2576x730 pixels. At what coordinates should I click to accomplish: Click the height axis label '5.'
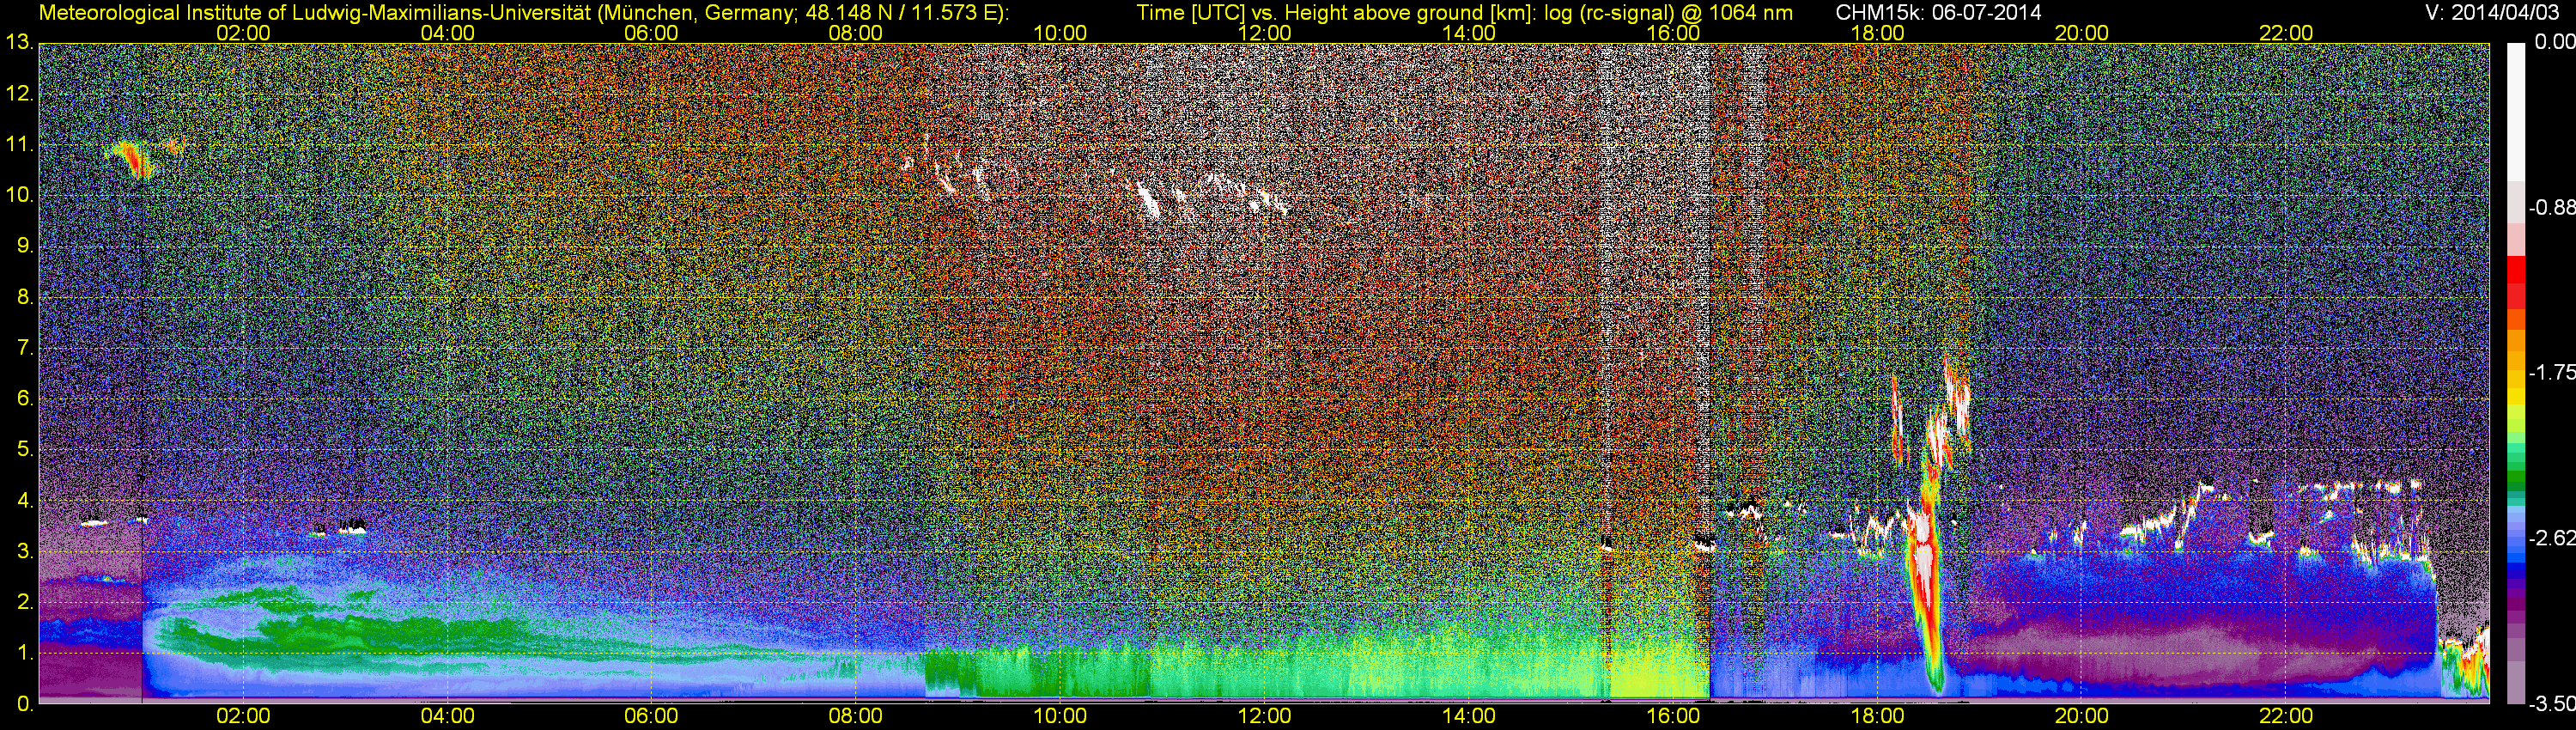point(24,449)
